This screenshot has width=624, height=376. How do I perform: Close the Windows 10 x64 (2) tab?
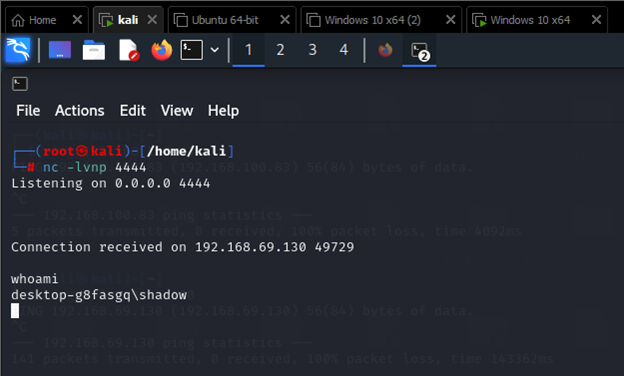click(x=450, y=19)
